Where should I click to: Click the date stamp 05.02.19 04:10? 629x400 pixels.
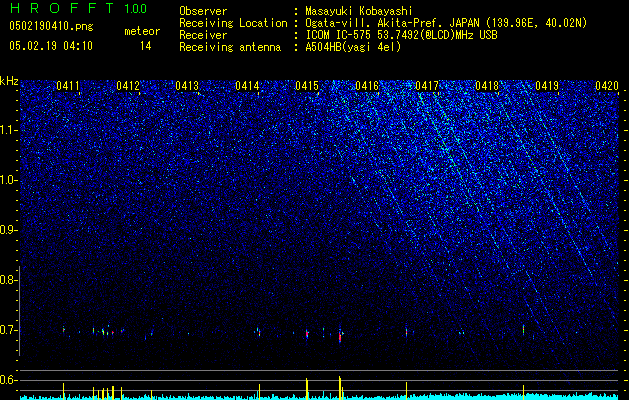pyautogui.click(x=51, y=46)
